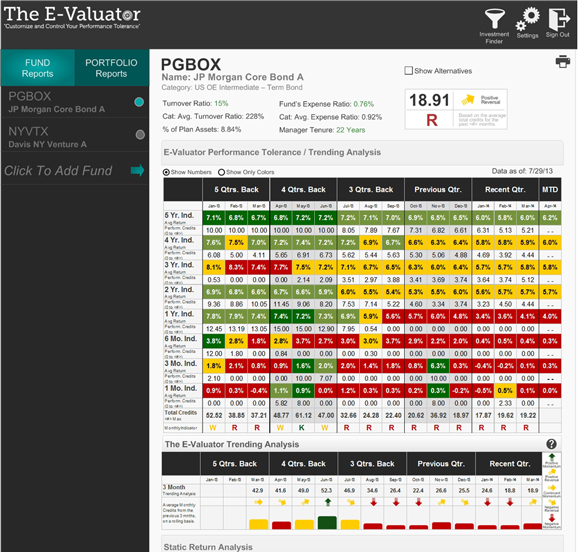
Task: Click the Data as of: 7/29/13 text
Action: [522, 171]
